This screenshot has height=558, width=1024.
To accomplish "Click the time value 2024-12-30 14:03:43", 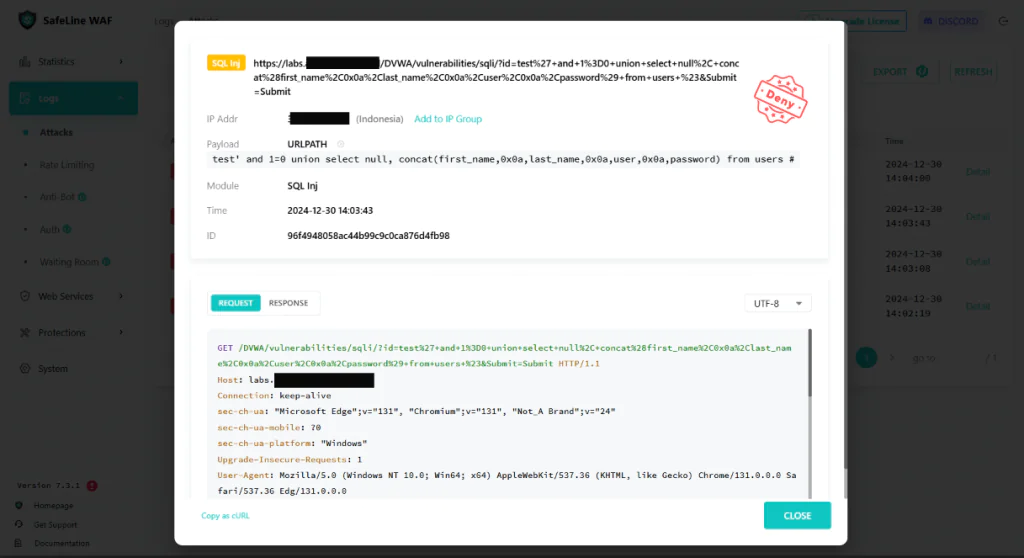I will [x=330, y=210].
